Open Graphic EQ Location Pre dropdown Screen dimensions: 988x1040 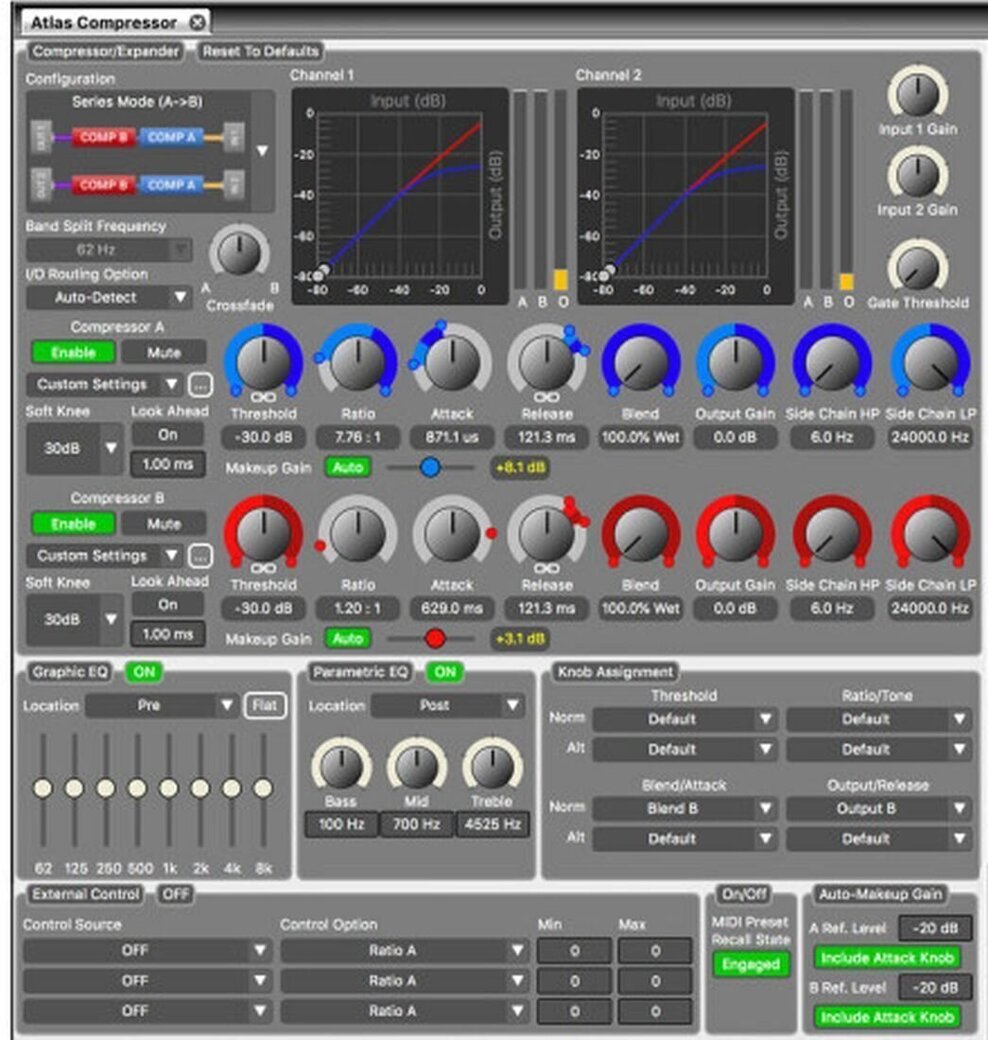click(x=161, y=705)
